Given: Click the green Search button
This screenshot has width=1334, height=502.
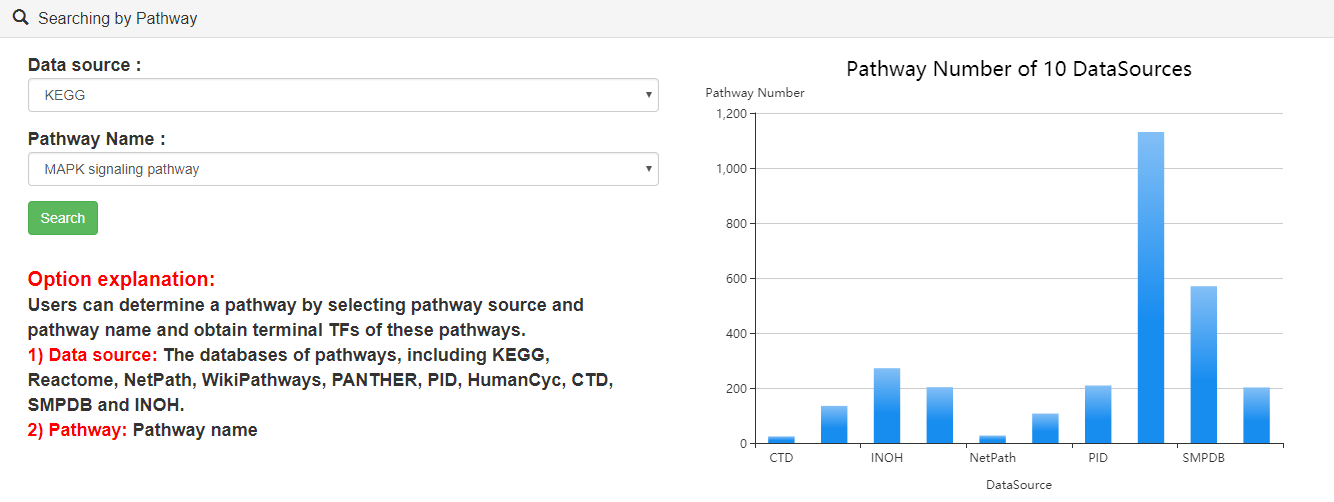Looking at the screenshot, I should (x=63, y=218).
